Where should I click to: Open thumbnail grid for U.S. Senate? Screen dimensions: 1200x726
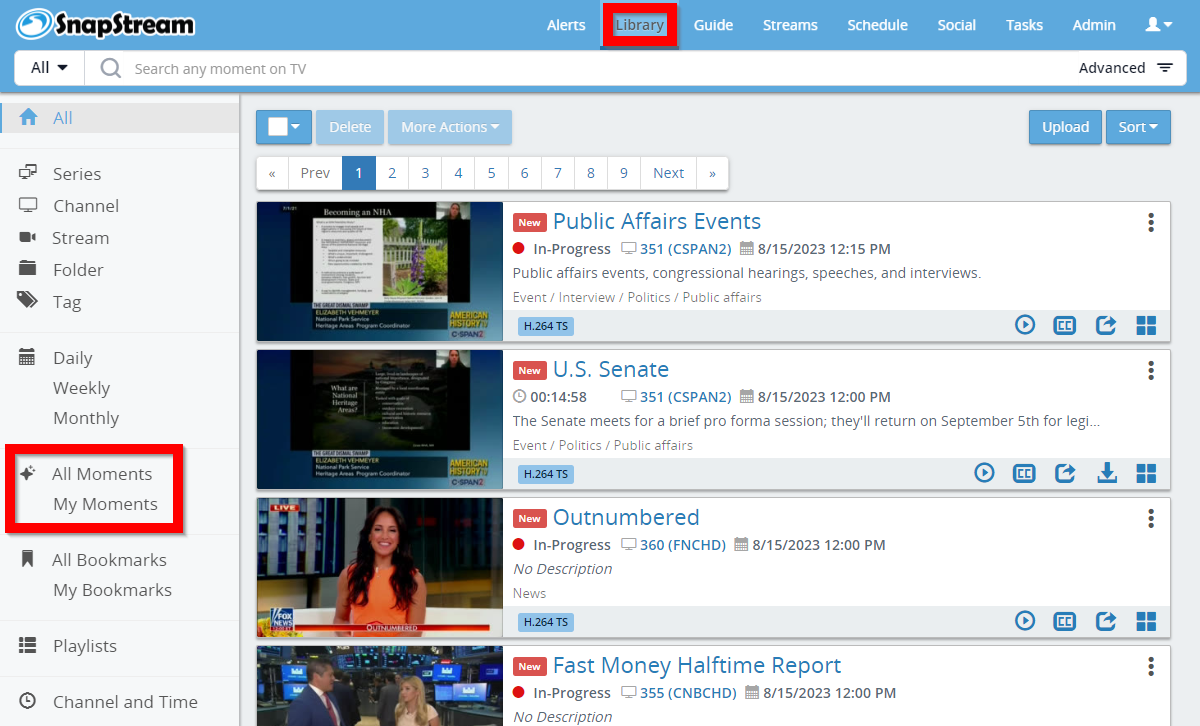click(1146, 473)
